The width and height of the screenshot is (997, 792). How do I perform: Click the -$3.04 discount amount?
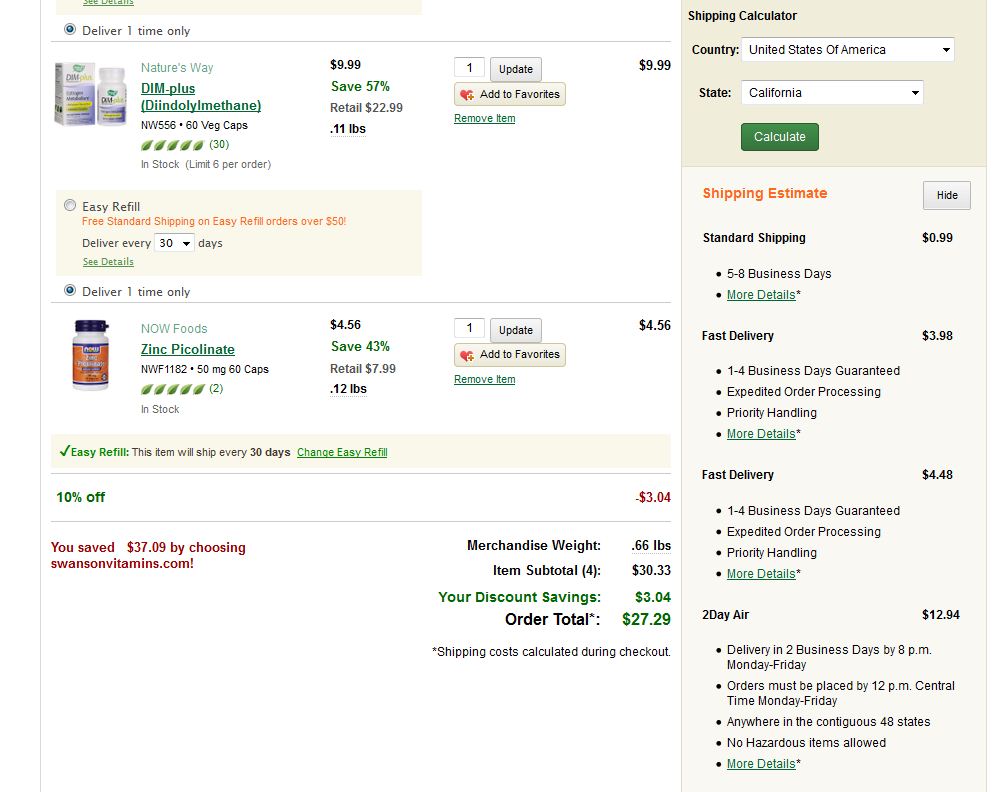tap(653, 497)
